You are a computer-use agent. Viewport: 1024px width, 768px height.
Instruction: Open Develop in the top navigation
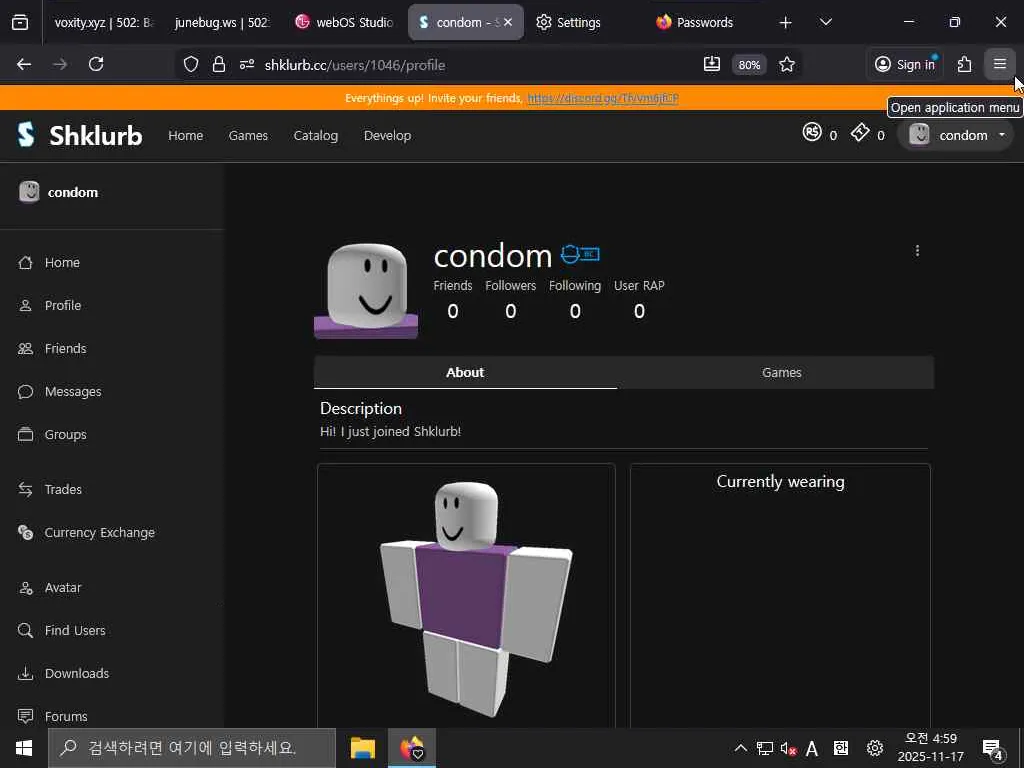(387, 135)
